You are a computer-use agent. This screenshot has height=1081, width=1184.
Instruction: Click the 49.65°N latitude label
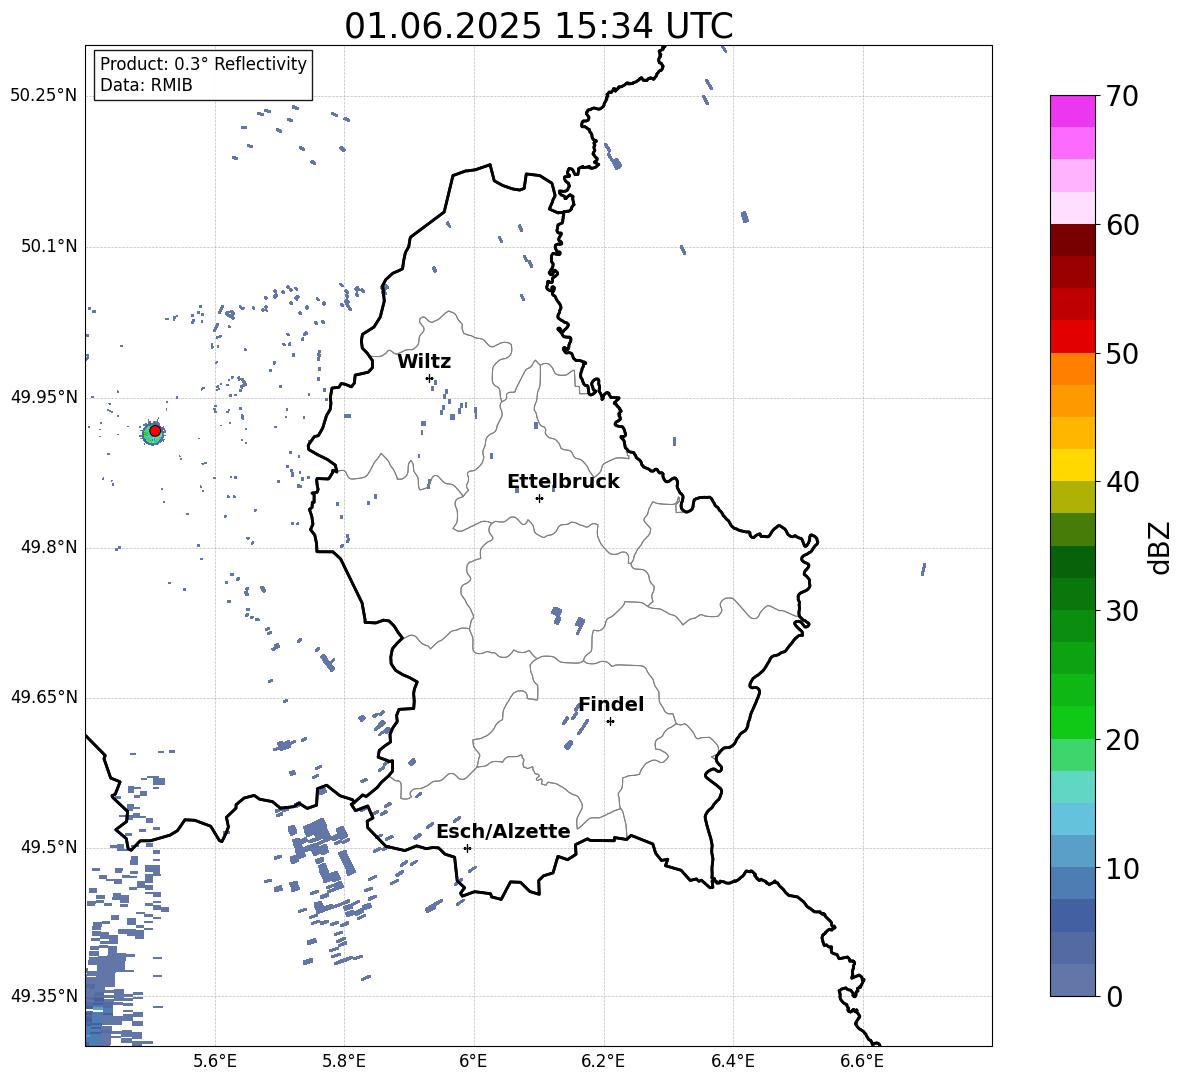(44, 697)
